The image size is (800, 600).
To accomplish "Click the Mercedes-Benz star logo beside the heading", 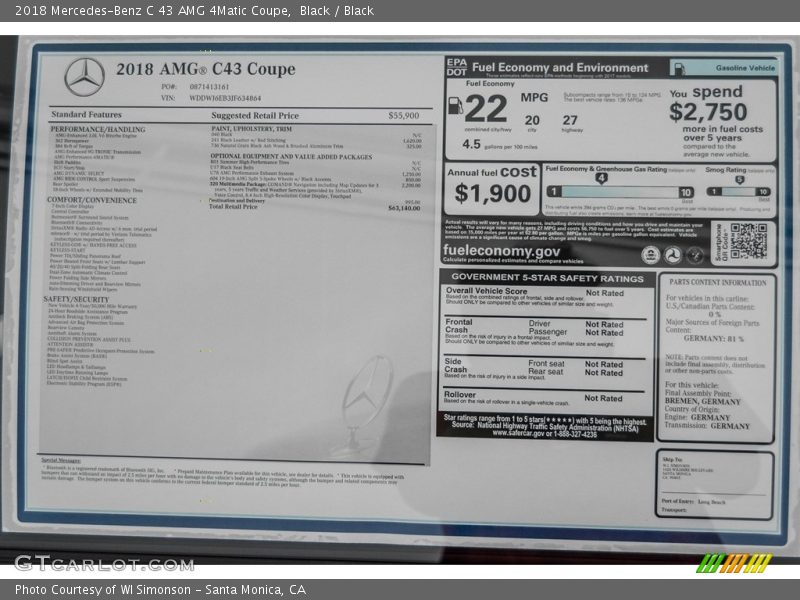I will (x=85, y=77).
